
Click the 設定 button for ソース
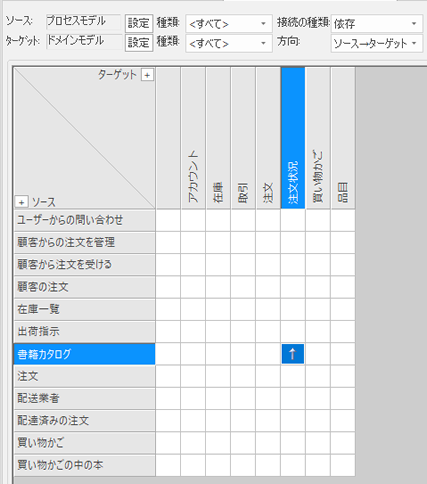[139, 23]
